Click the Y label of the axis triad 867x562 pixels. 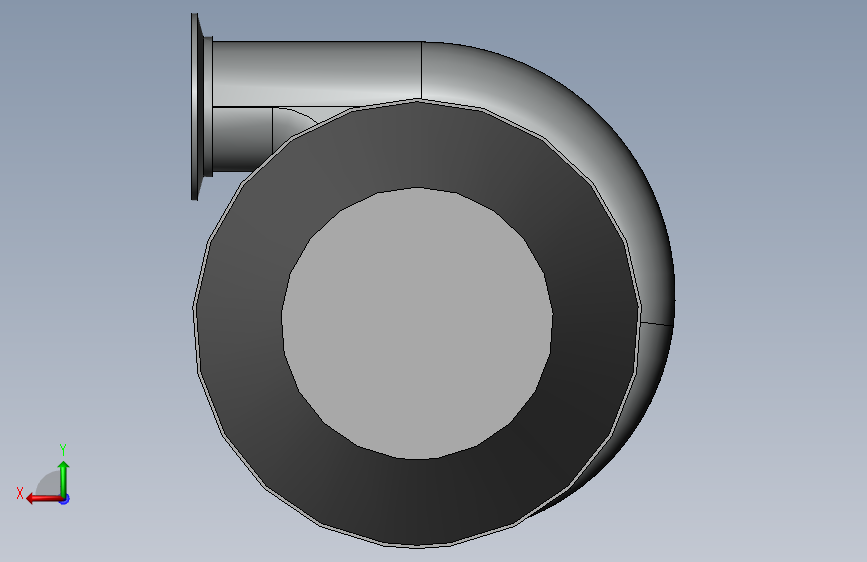tap(63, 449)
